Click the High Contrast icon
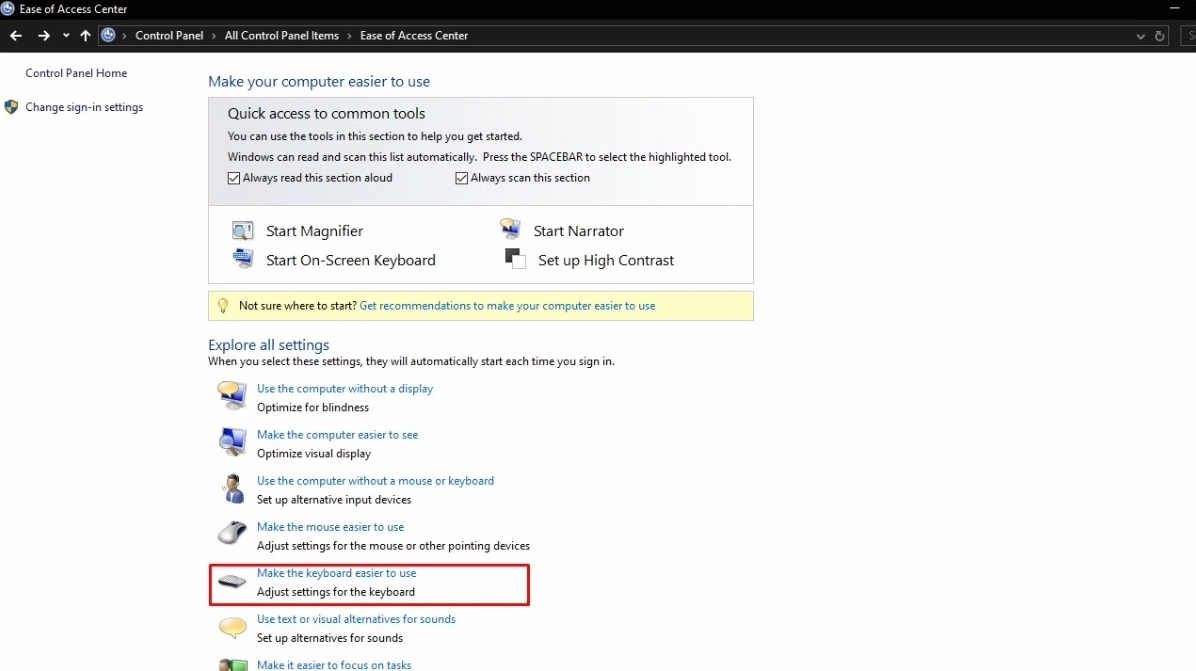 coord(516,259)
